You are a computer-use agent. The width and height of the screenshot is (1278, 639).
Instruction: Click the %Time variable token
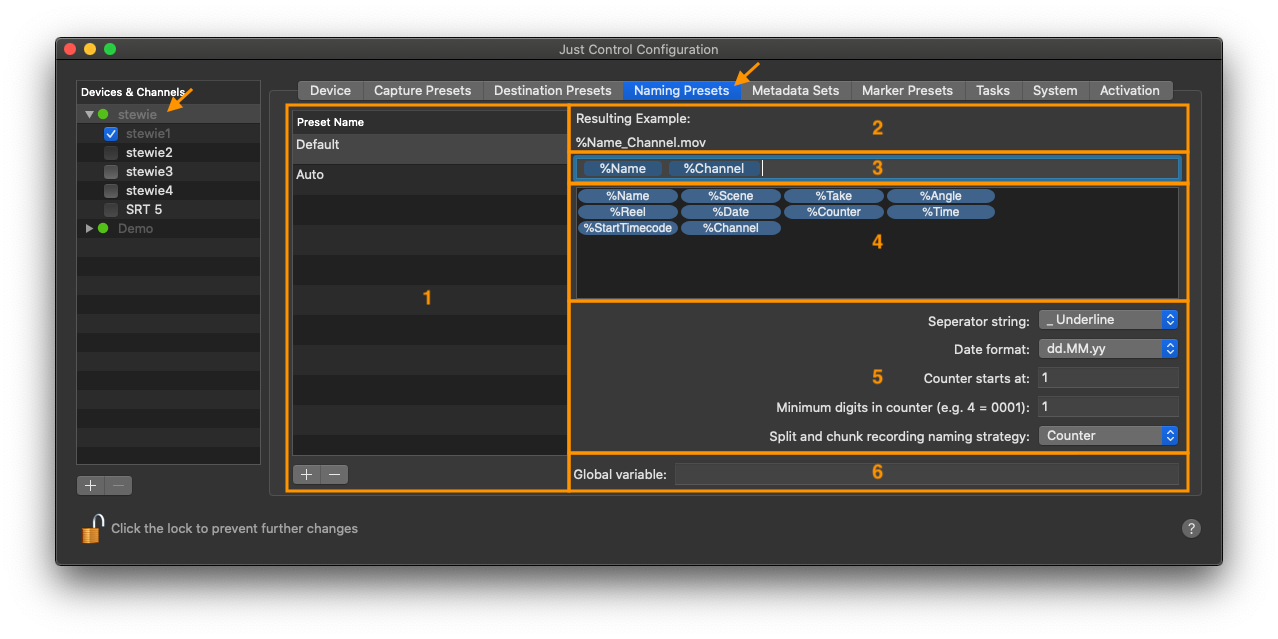(941, 212)
